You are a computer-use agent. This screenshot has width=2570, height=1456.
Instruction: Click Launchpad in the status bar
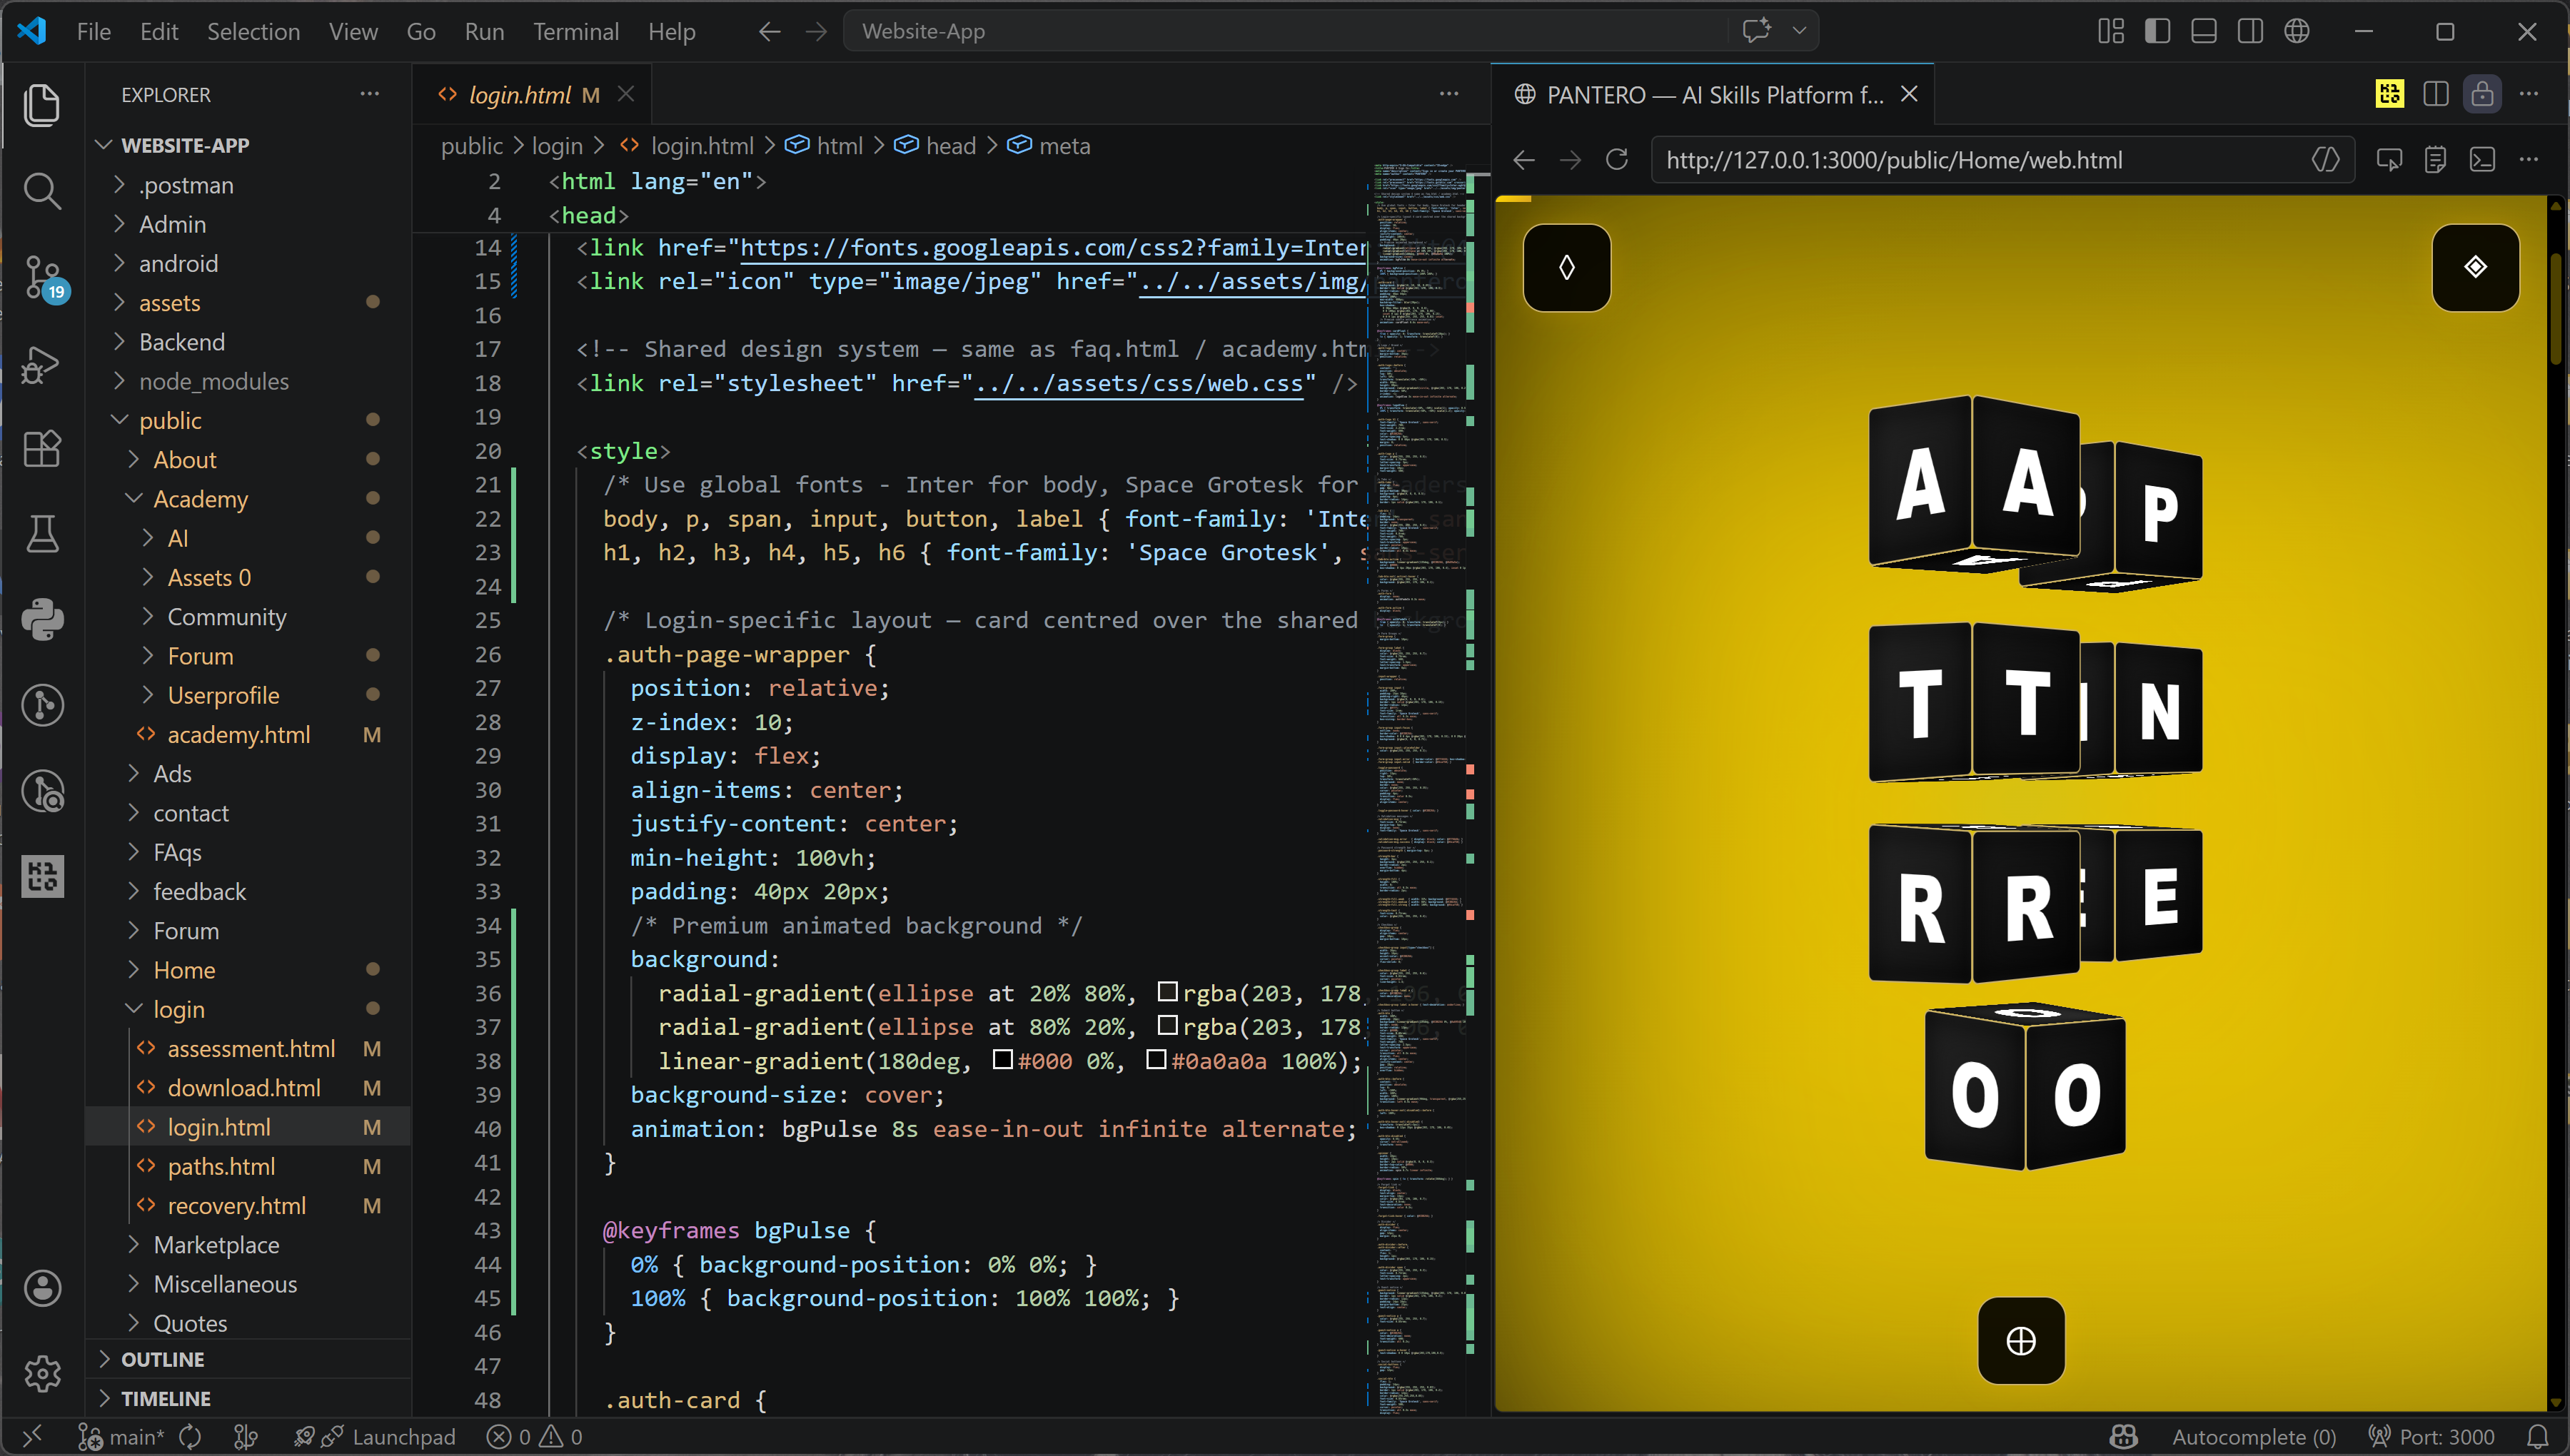403,1437
